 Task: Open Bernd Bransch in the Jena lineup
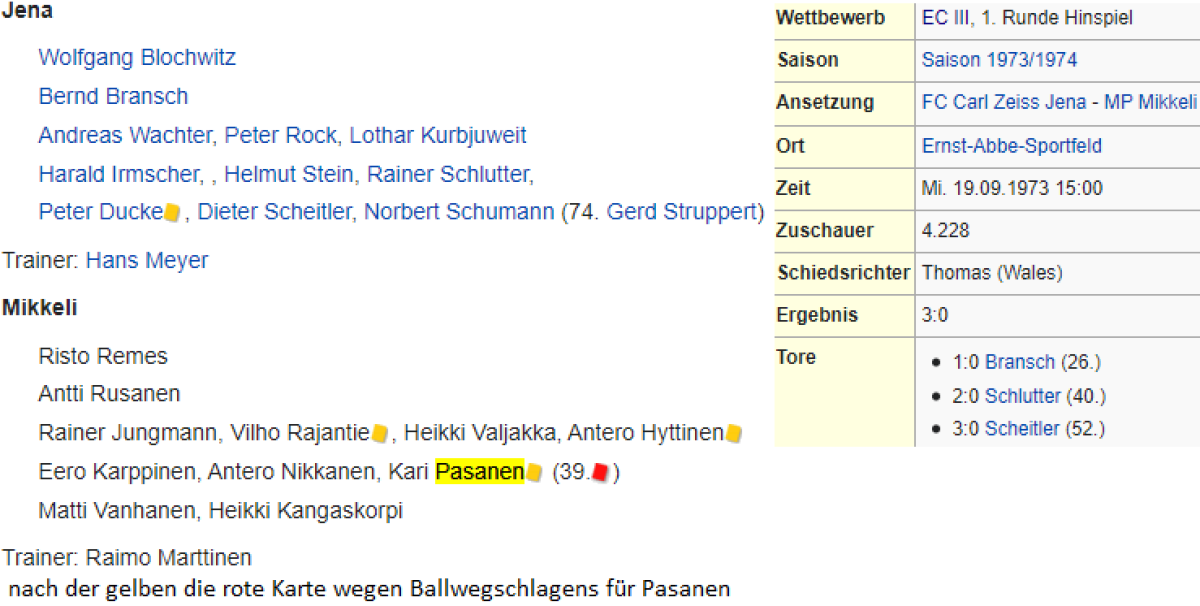point(113,96)
